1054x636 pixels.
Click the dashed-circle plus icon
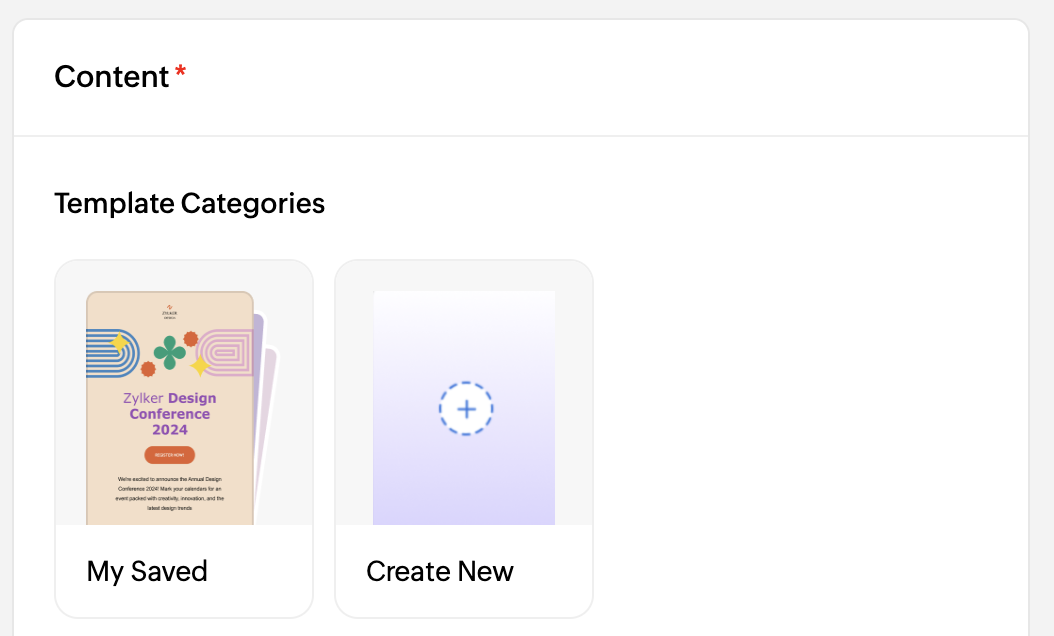pos(466,409)
